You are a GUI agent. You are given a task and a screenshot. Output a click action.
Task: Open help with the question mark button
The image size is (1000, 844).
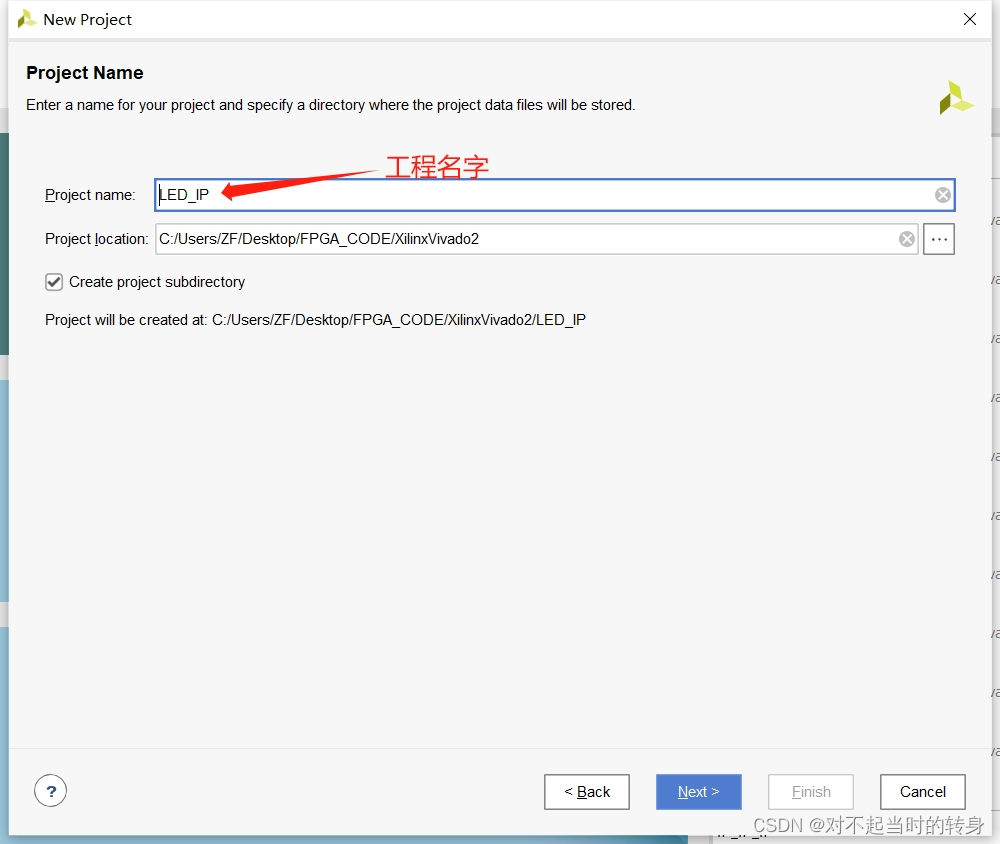click(x=50, y=791)
